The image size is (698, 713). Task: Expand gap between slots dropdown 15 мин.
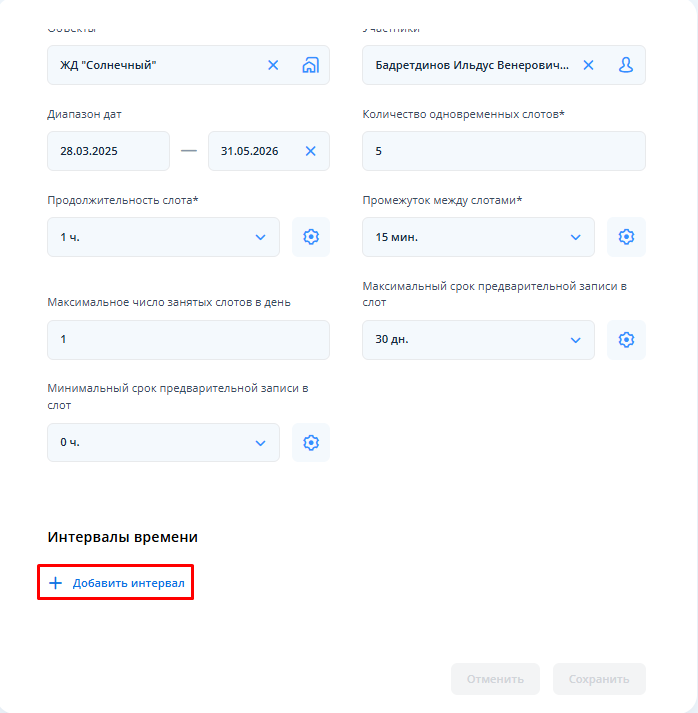478,237
